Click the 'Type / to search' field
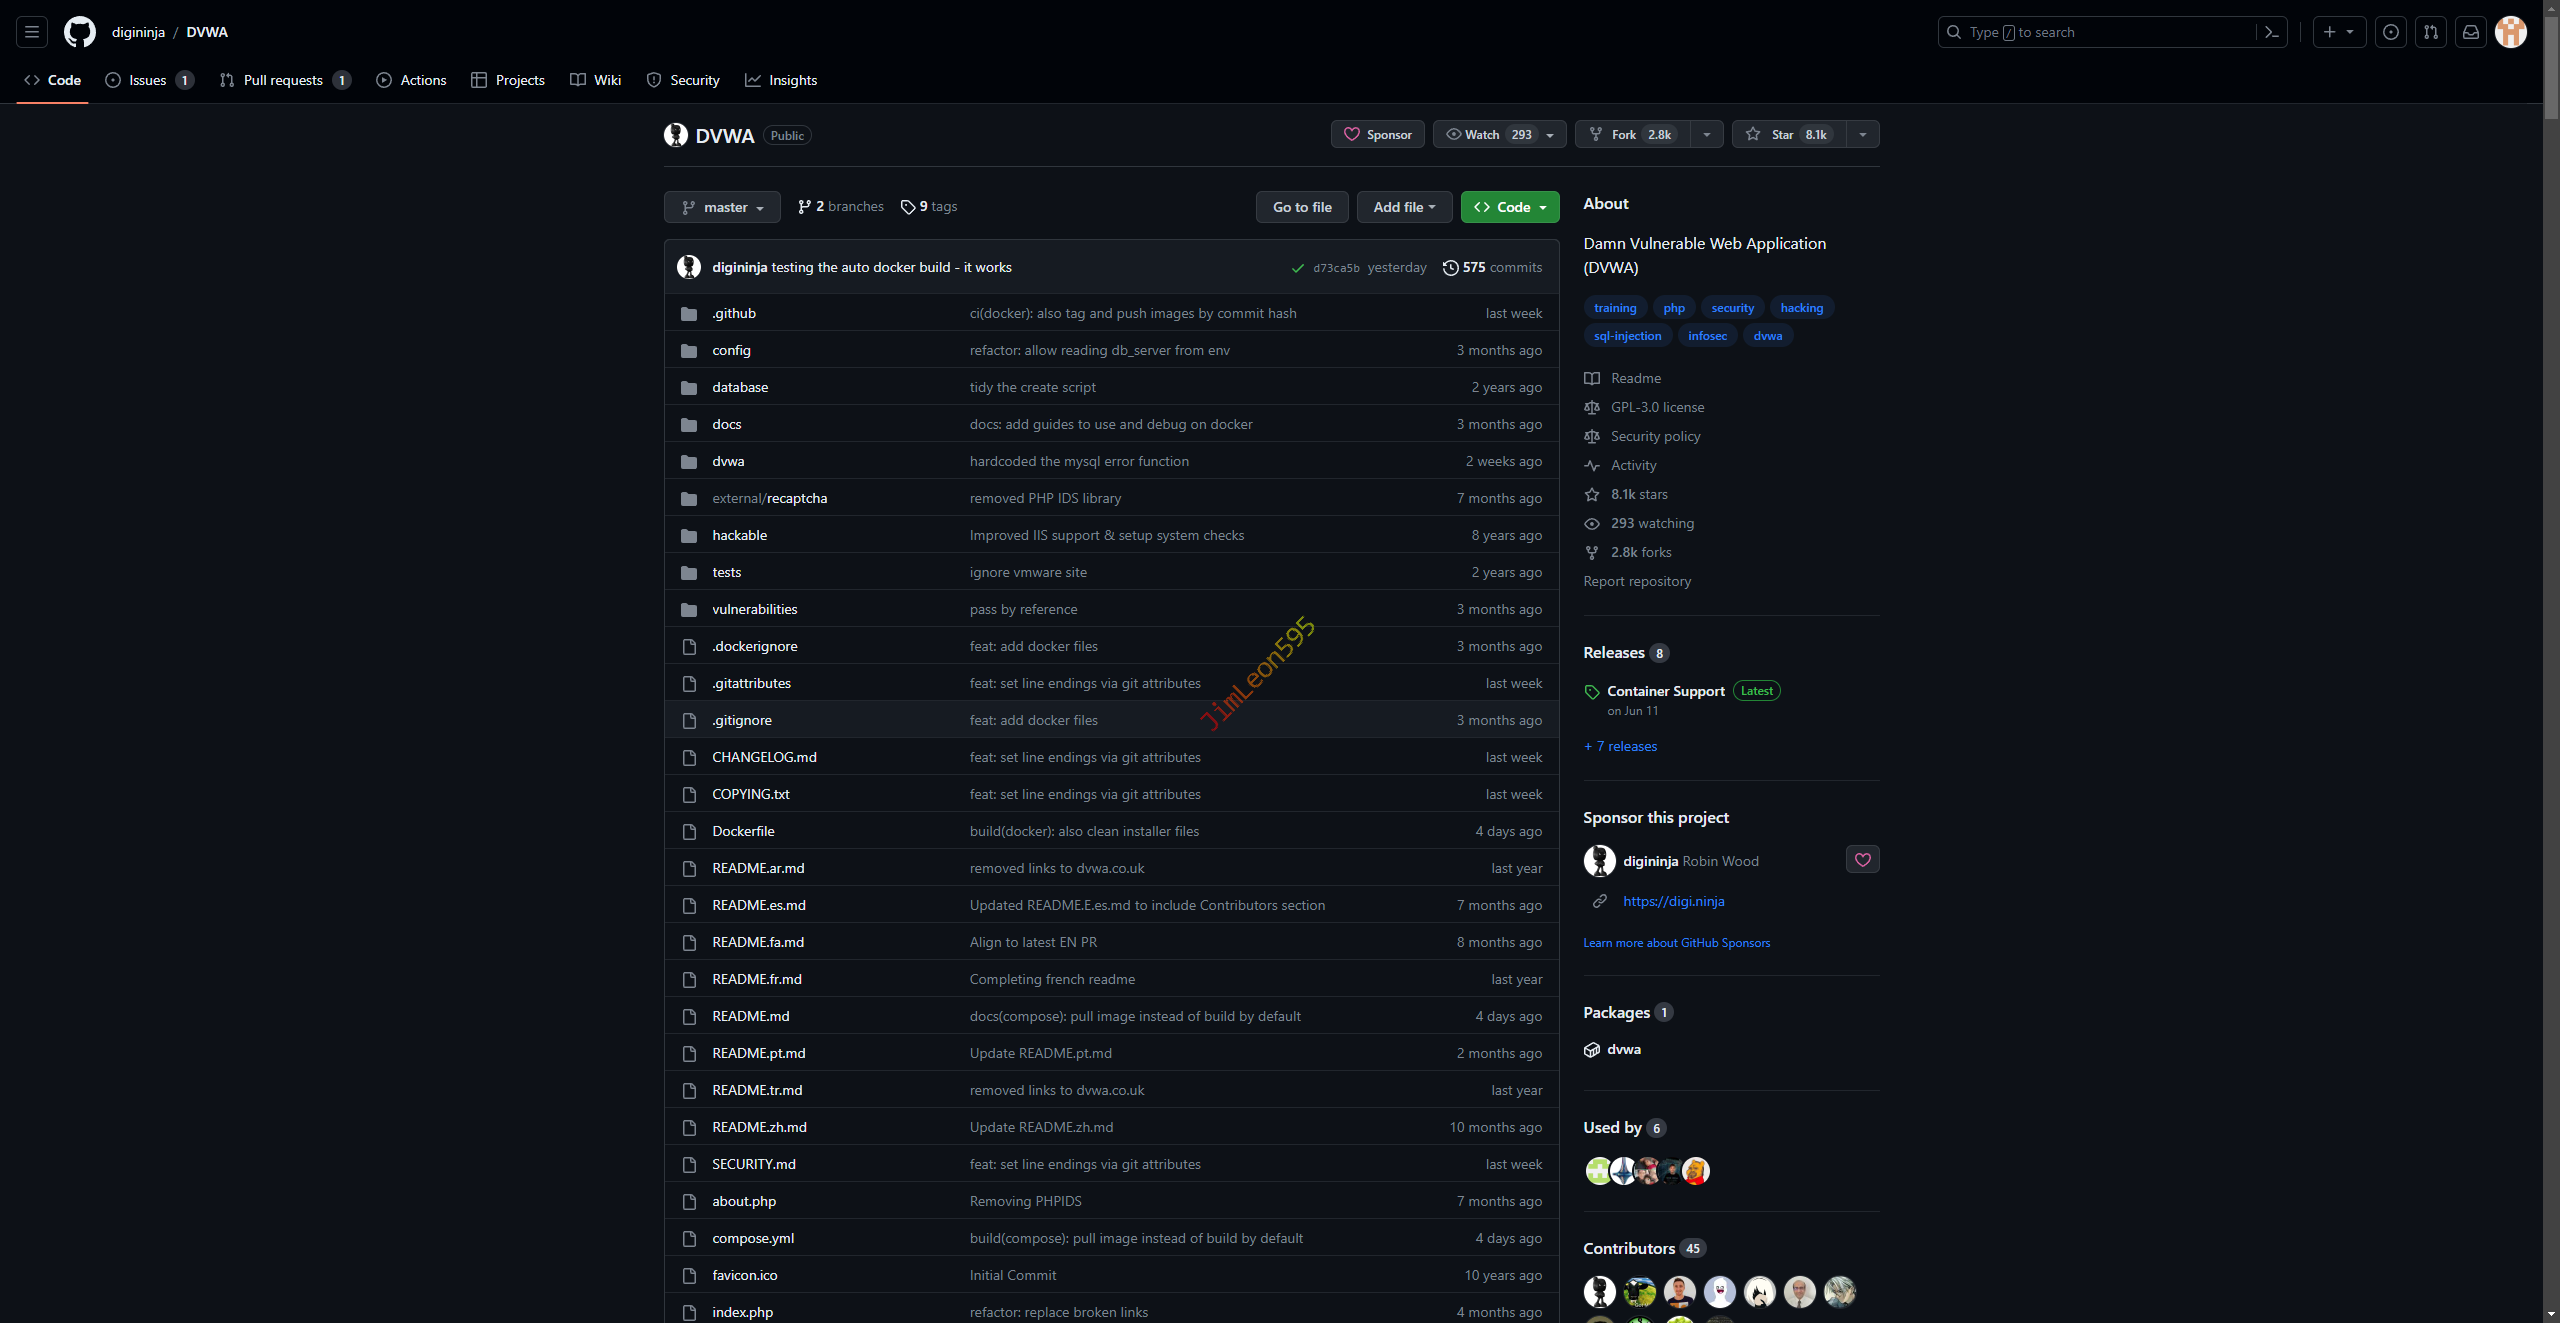The width and height of the screenshot is (2560, 1323). [2100, 32]
